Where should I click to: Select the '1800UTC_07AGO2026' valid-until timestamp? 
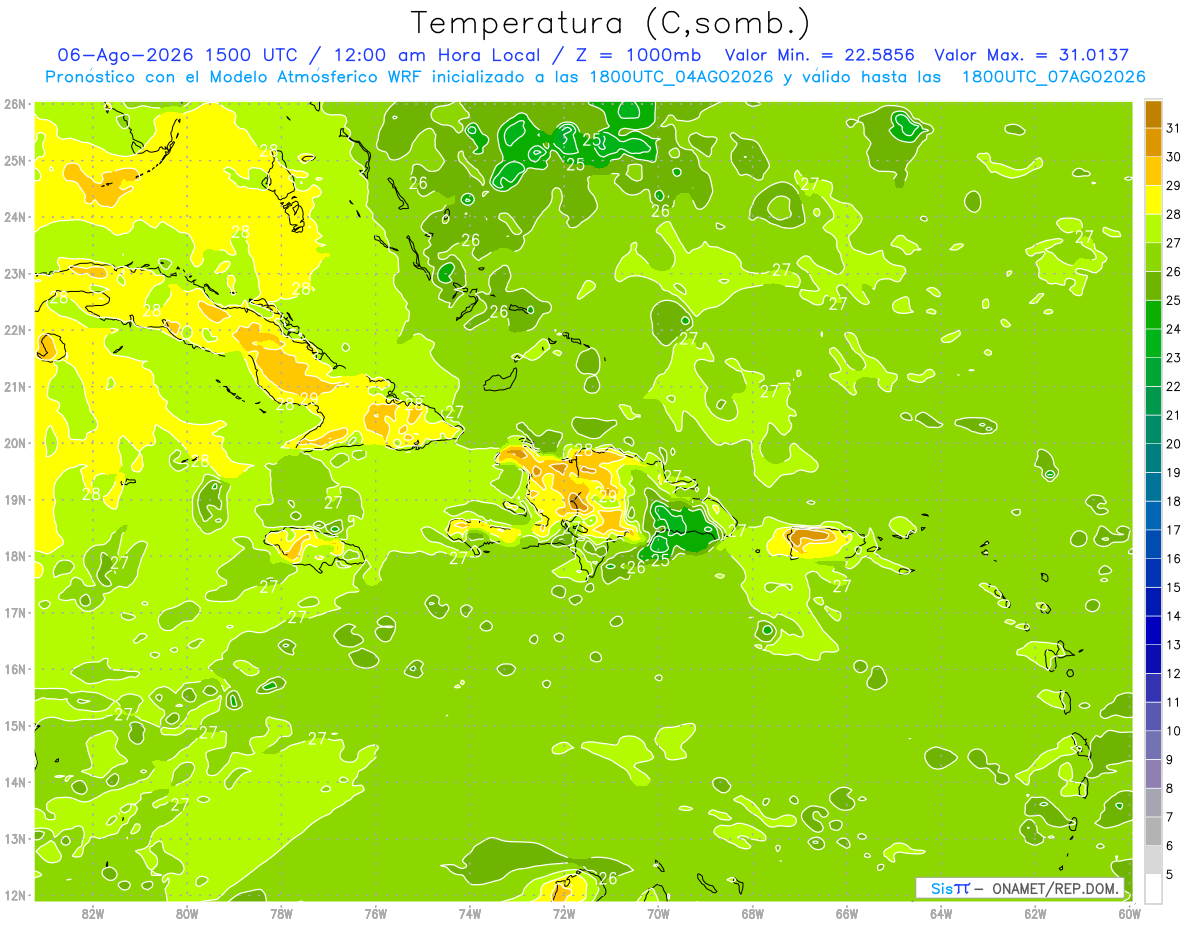point(1053,77)
